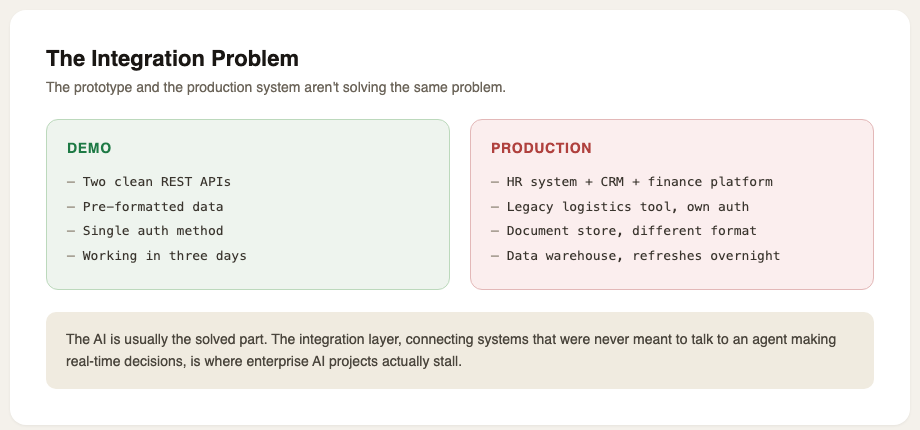The height and width of the screenshot is (430, 920).
Task: Click 'Legacy logistics tool, own auth' item
Action: coord(628,206)
